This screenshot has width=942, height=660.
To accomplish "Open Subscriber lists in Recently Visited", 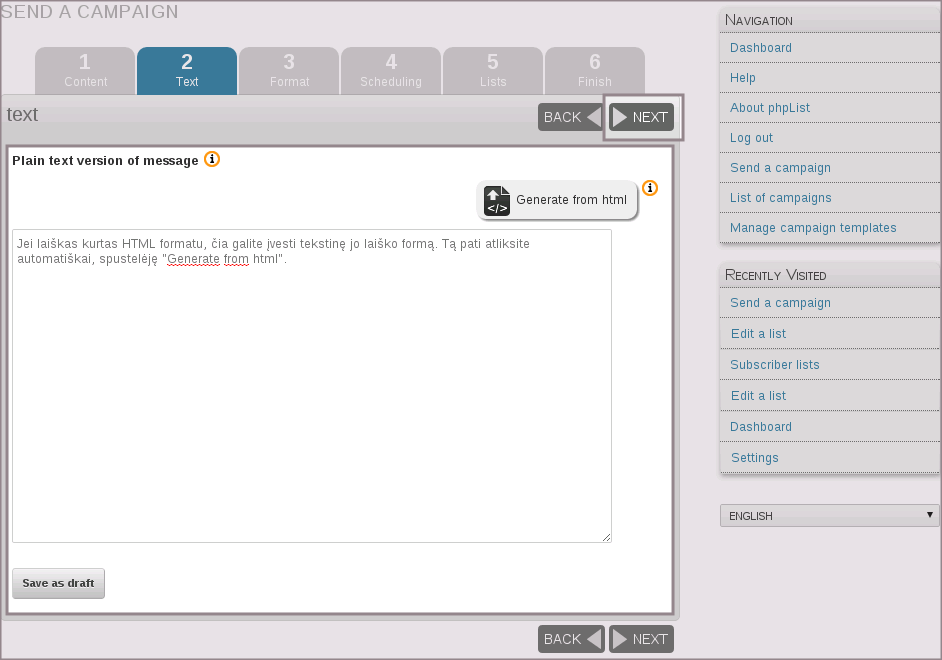I will [x=775, y=365].
